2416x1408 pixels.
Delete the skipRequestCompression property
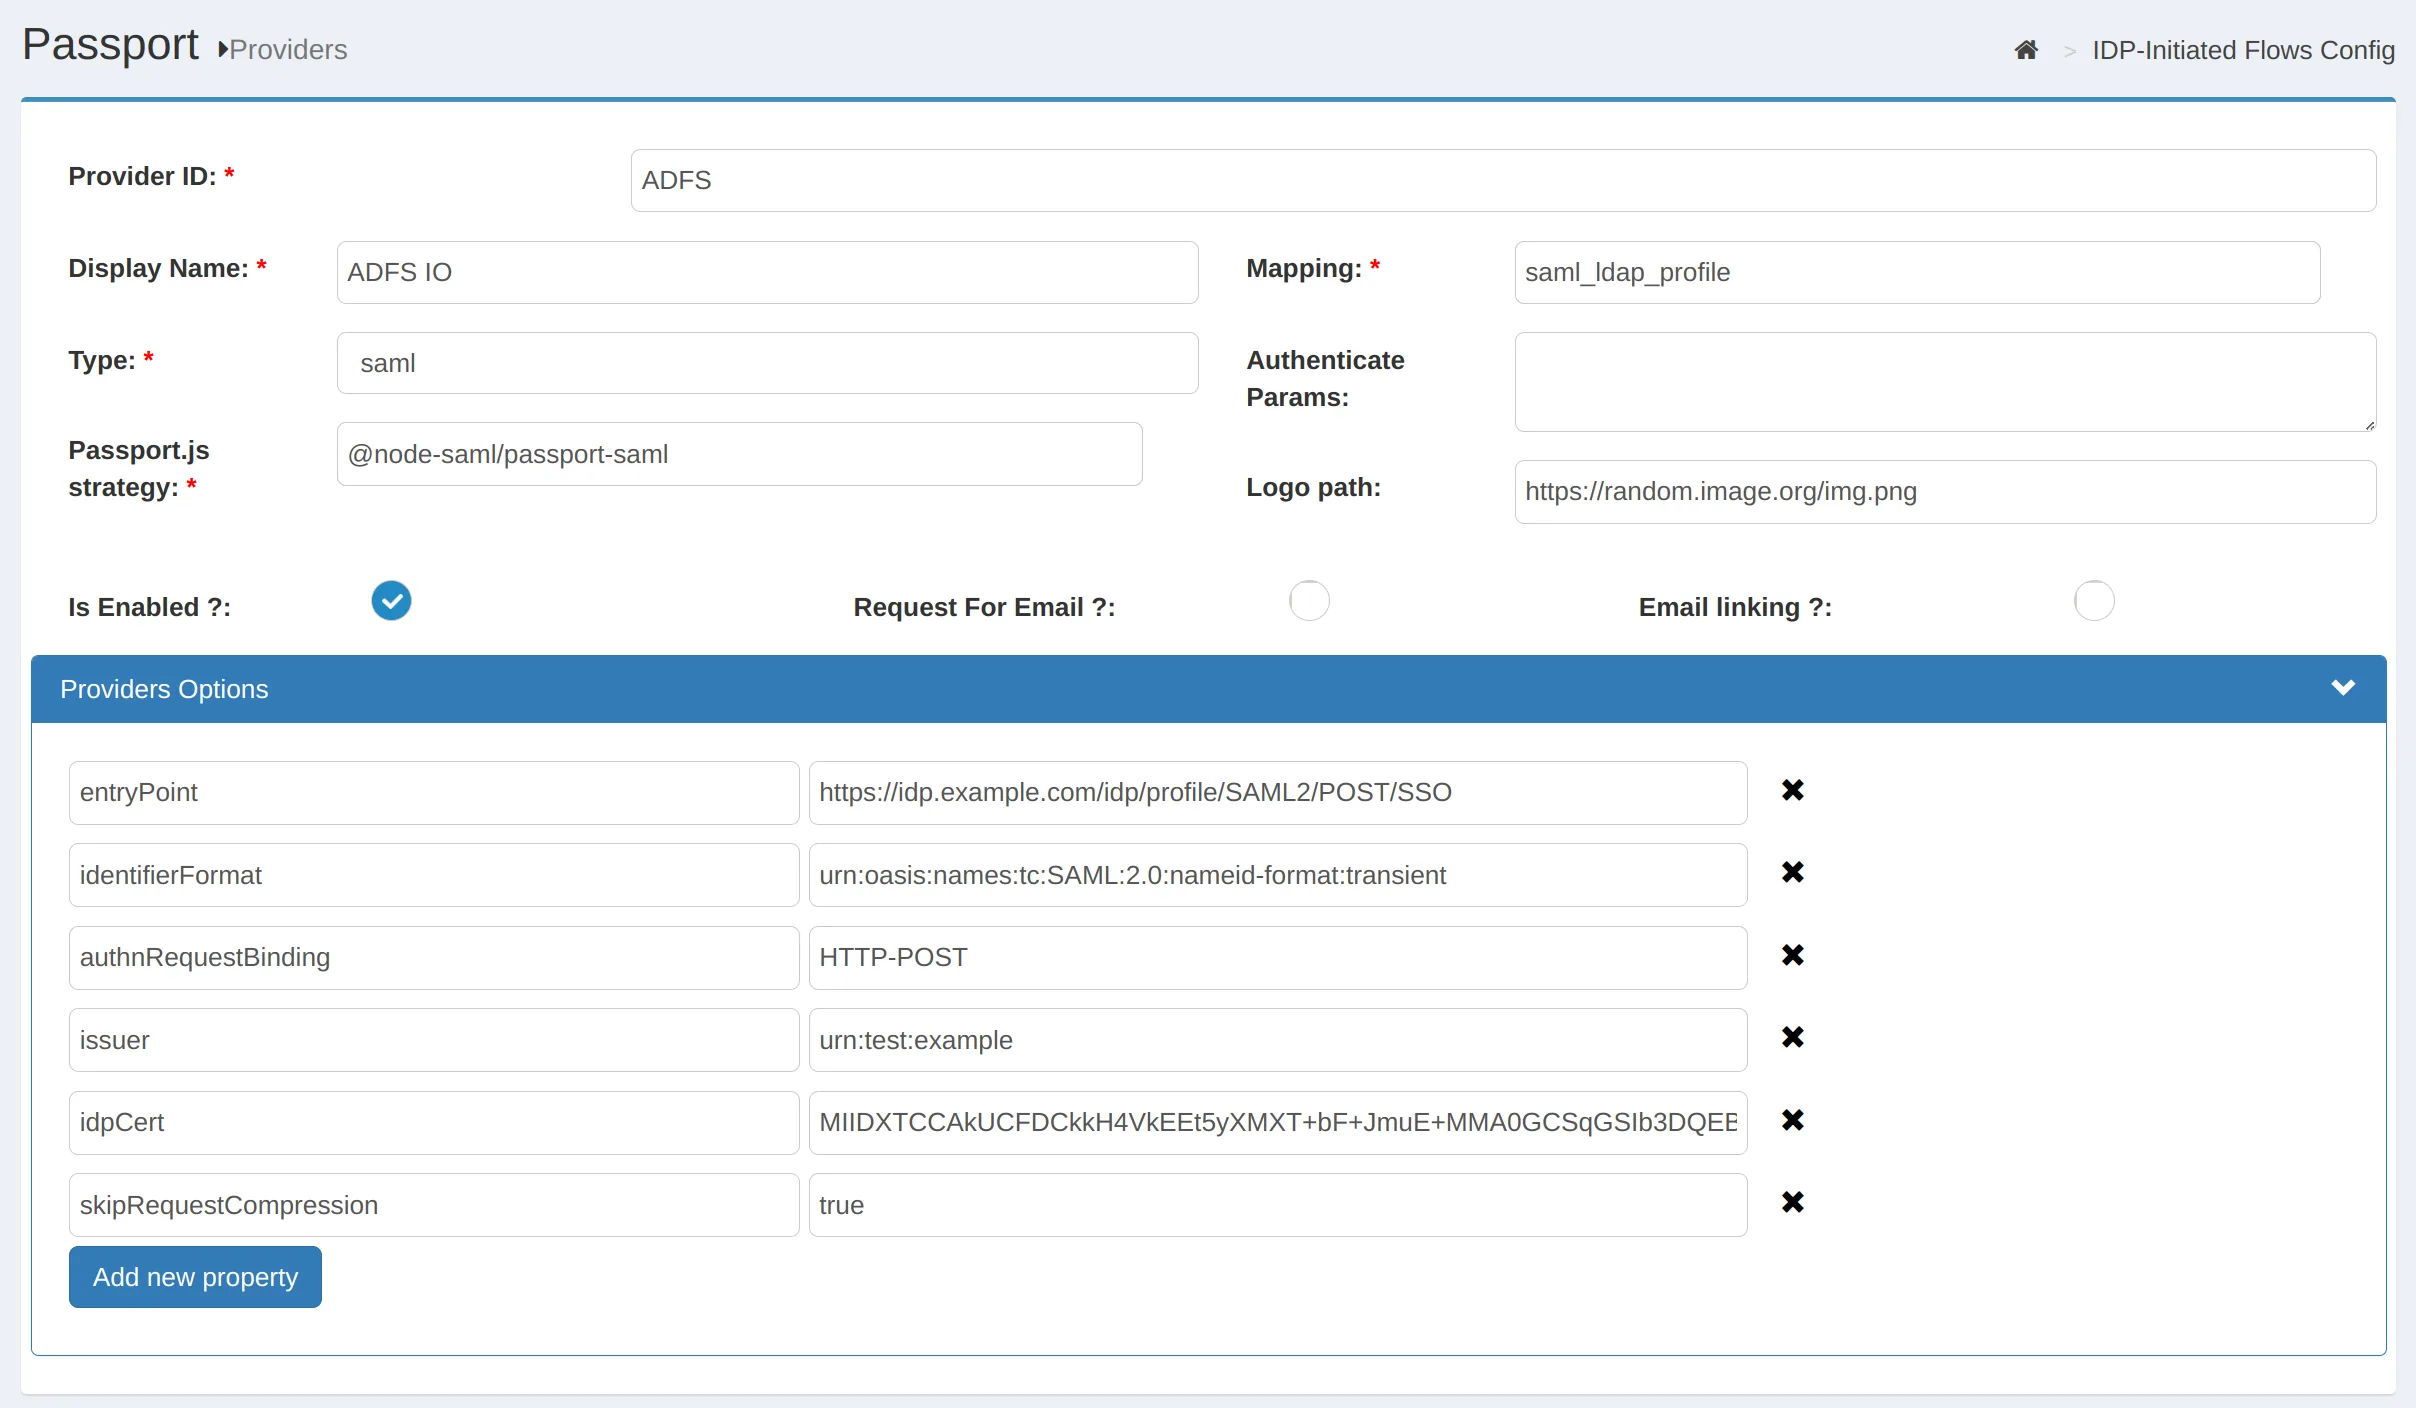pos(1793,1202)
